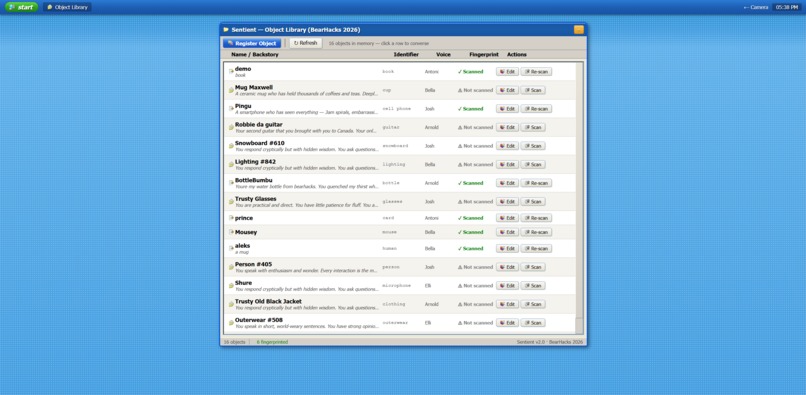This screenshot has height=395, width=806.
Task: Click the Identifier column header
Action: pyautogui.click(x=406, y=55)
